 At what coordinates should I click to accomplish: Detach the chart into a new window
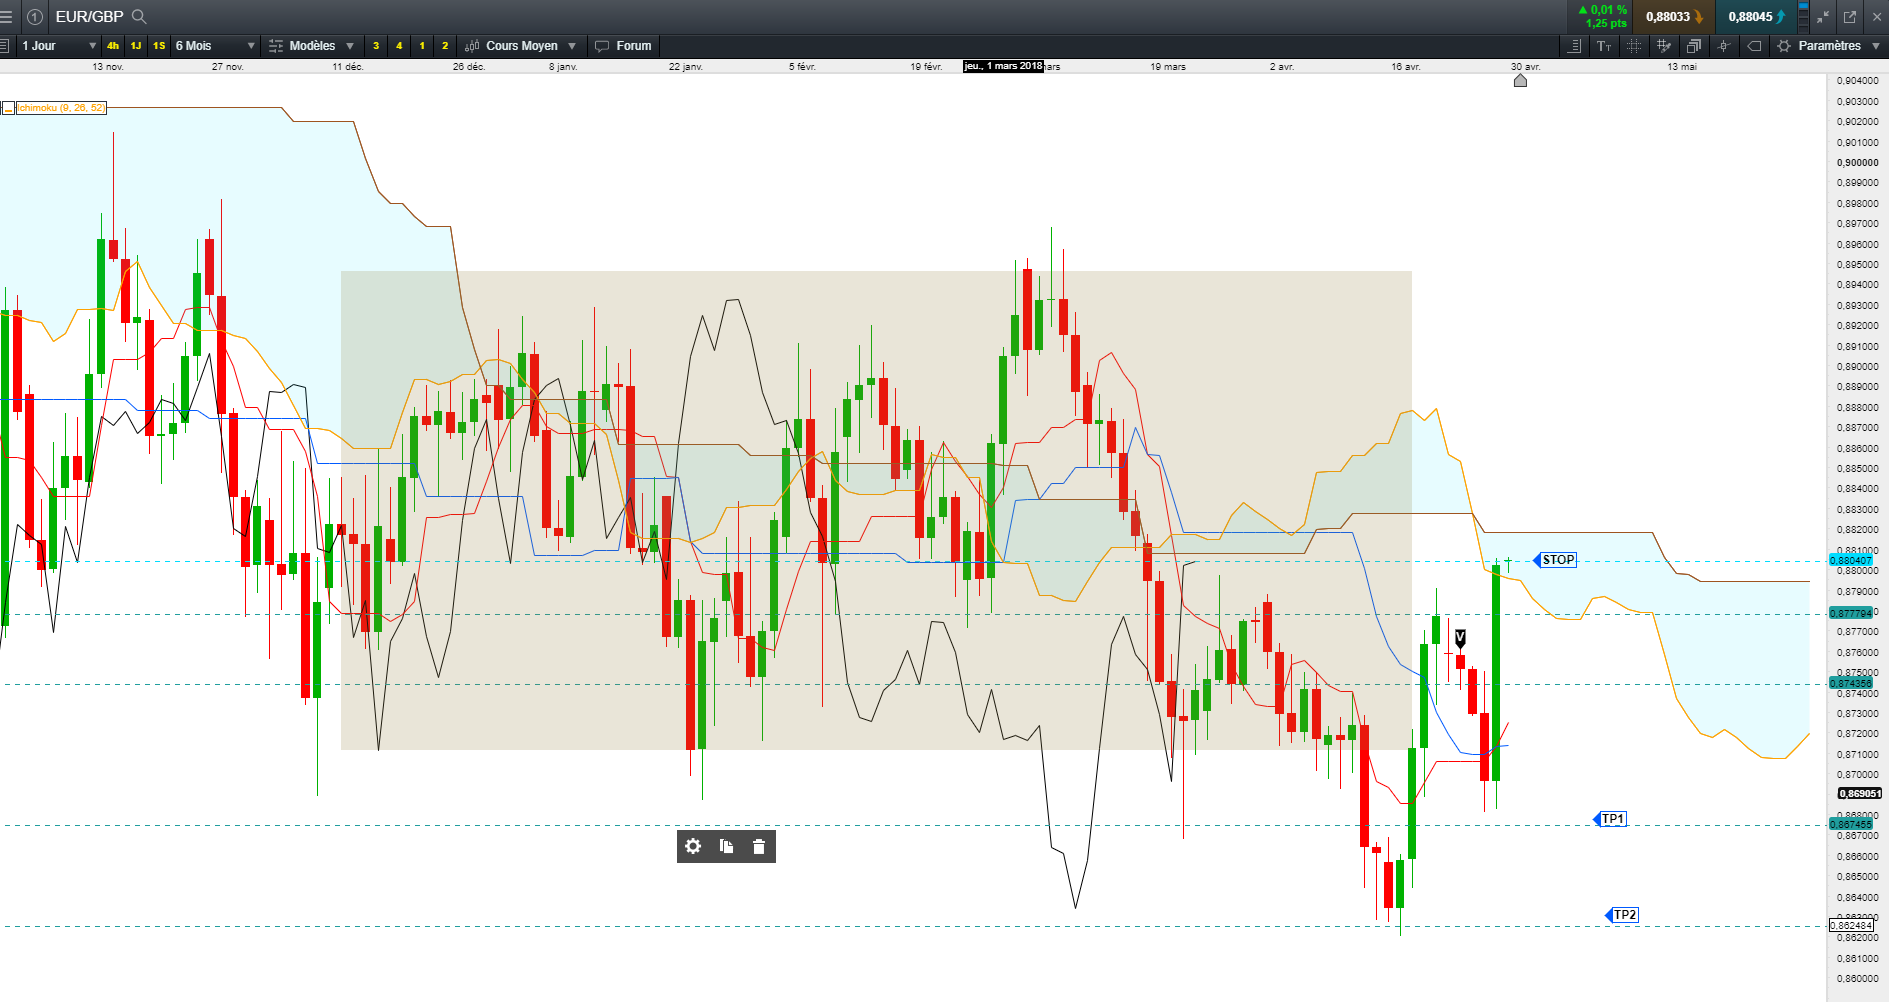[1850, 17]
